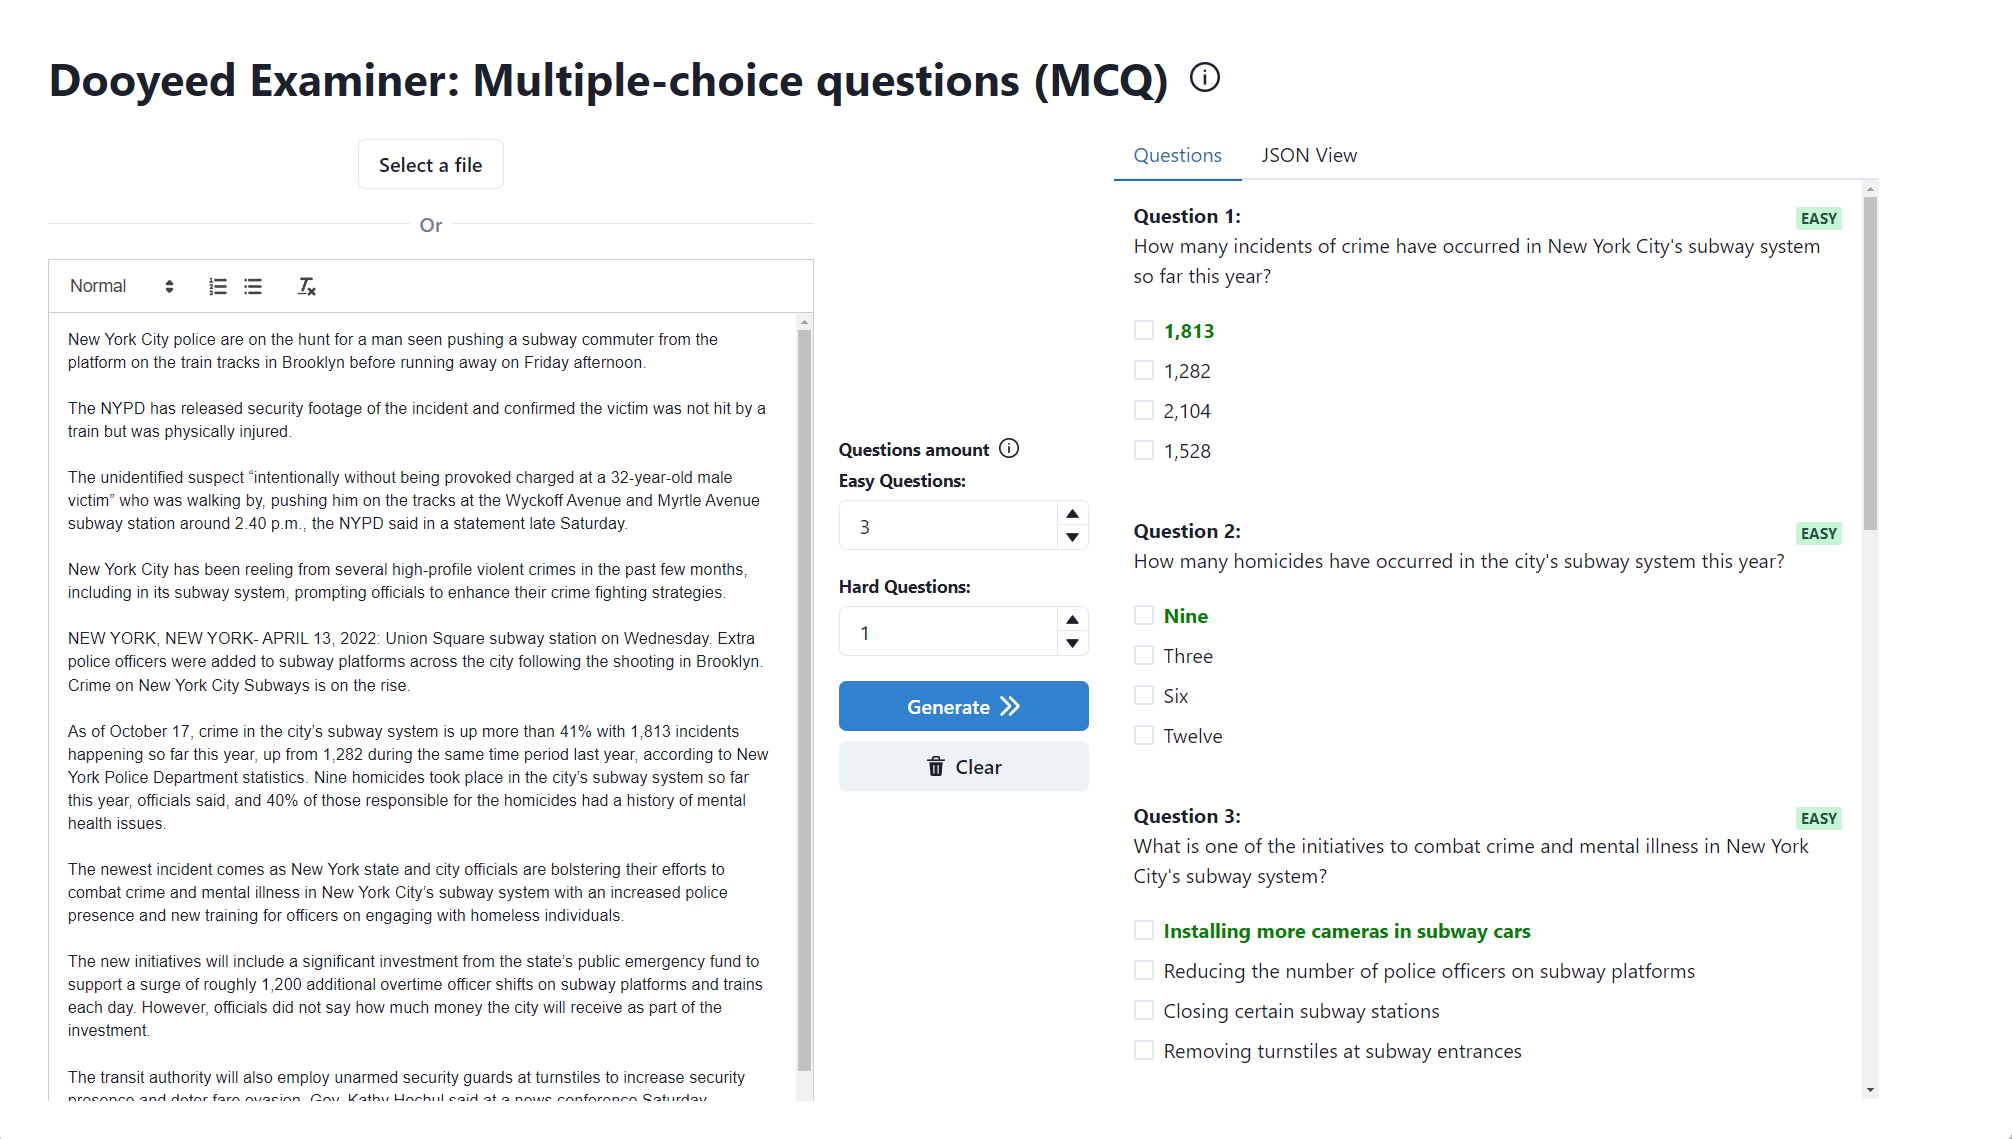This screenshot has height=1139, width=2012.
Task: Click the info icon beside the page title
Action: [1205, 77]
